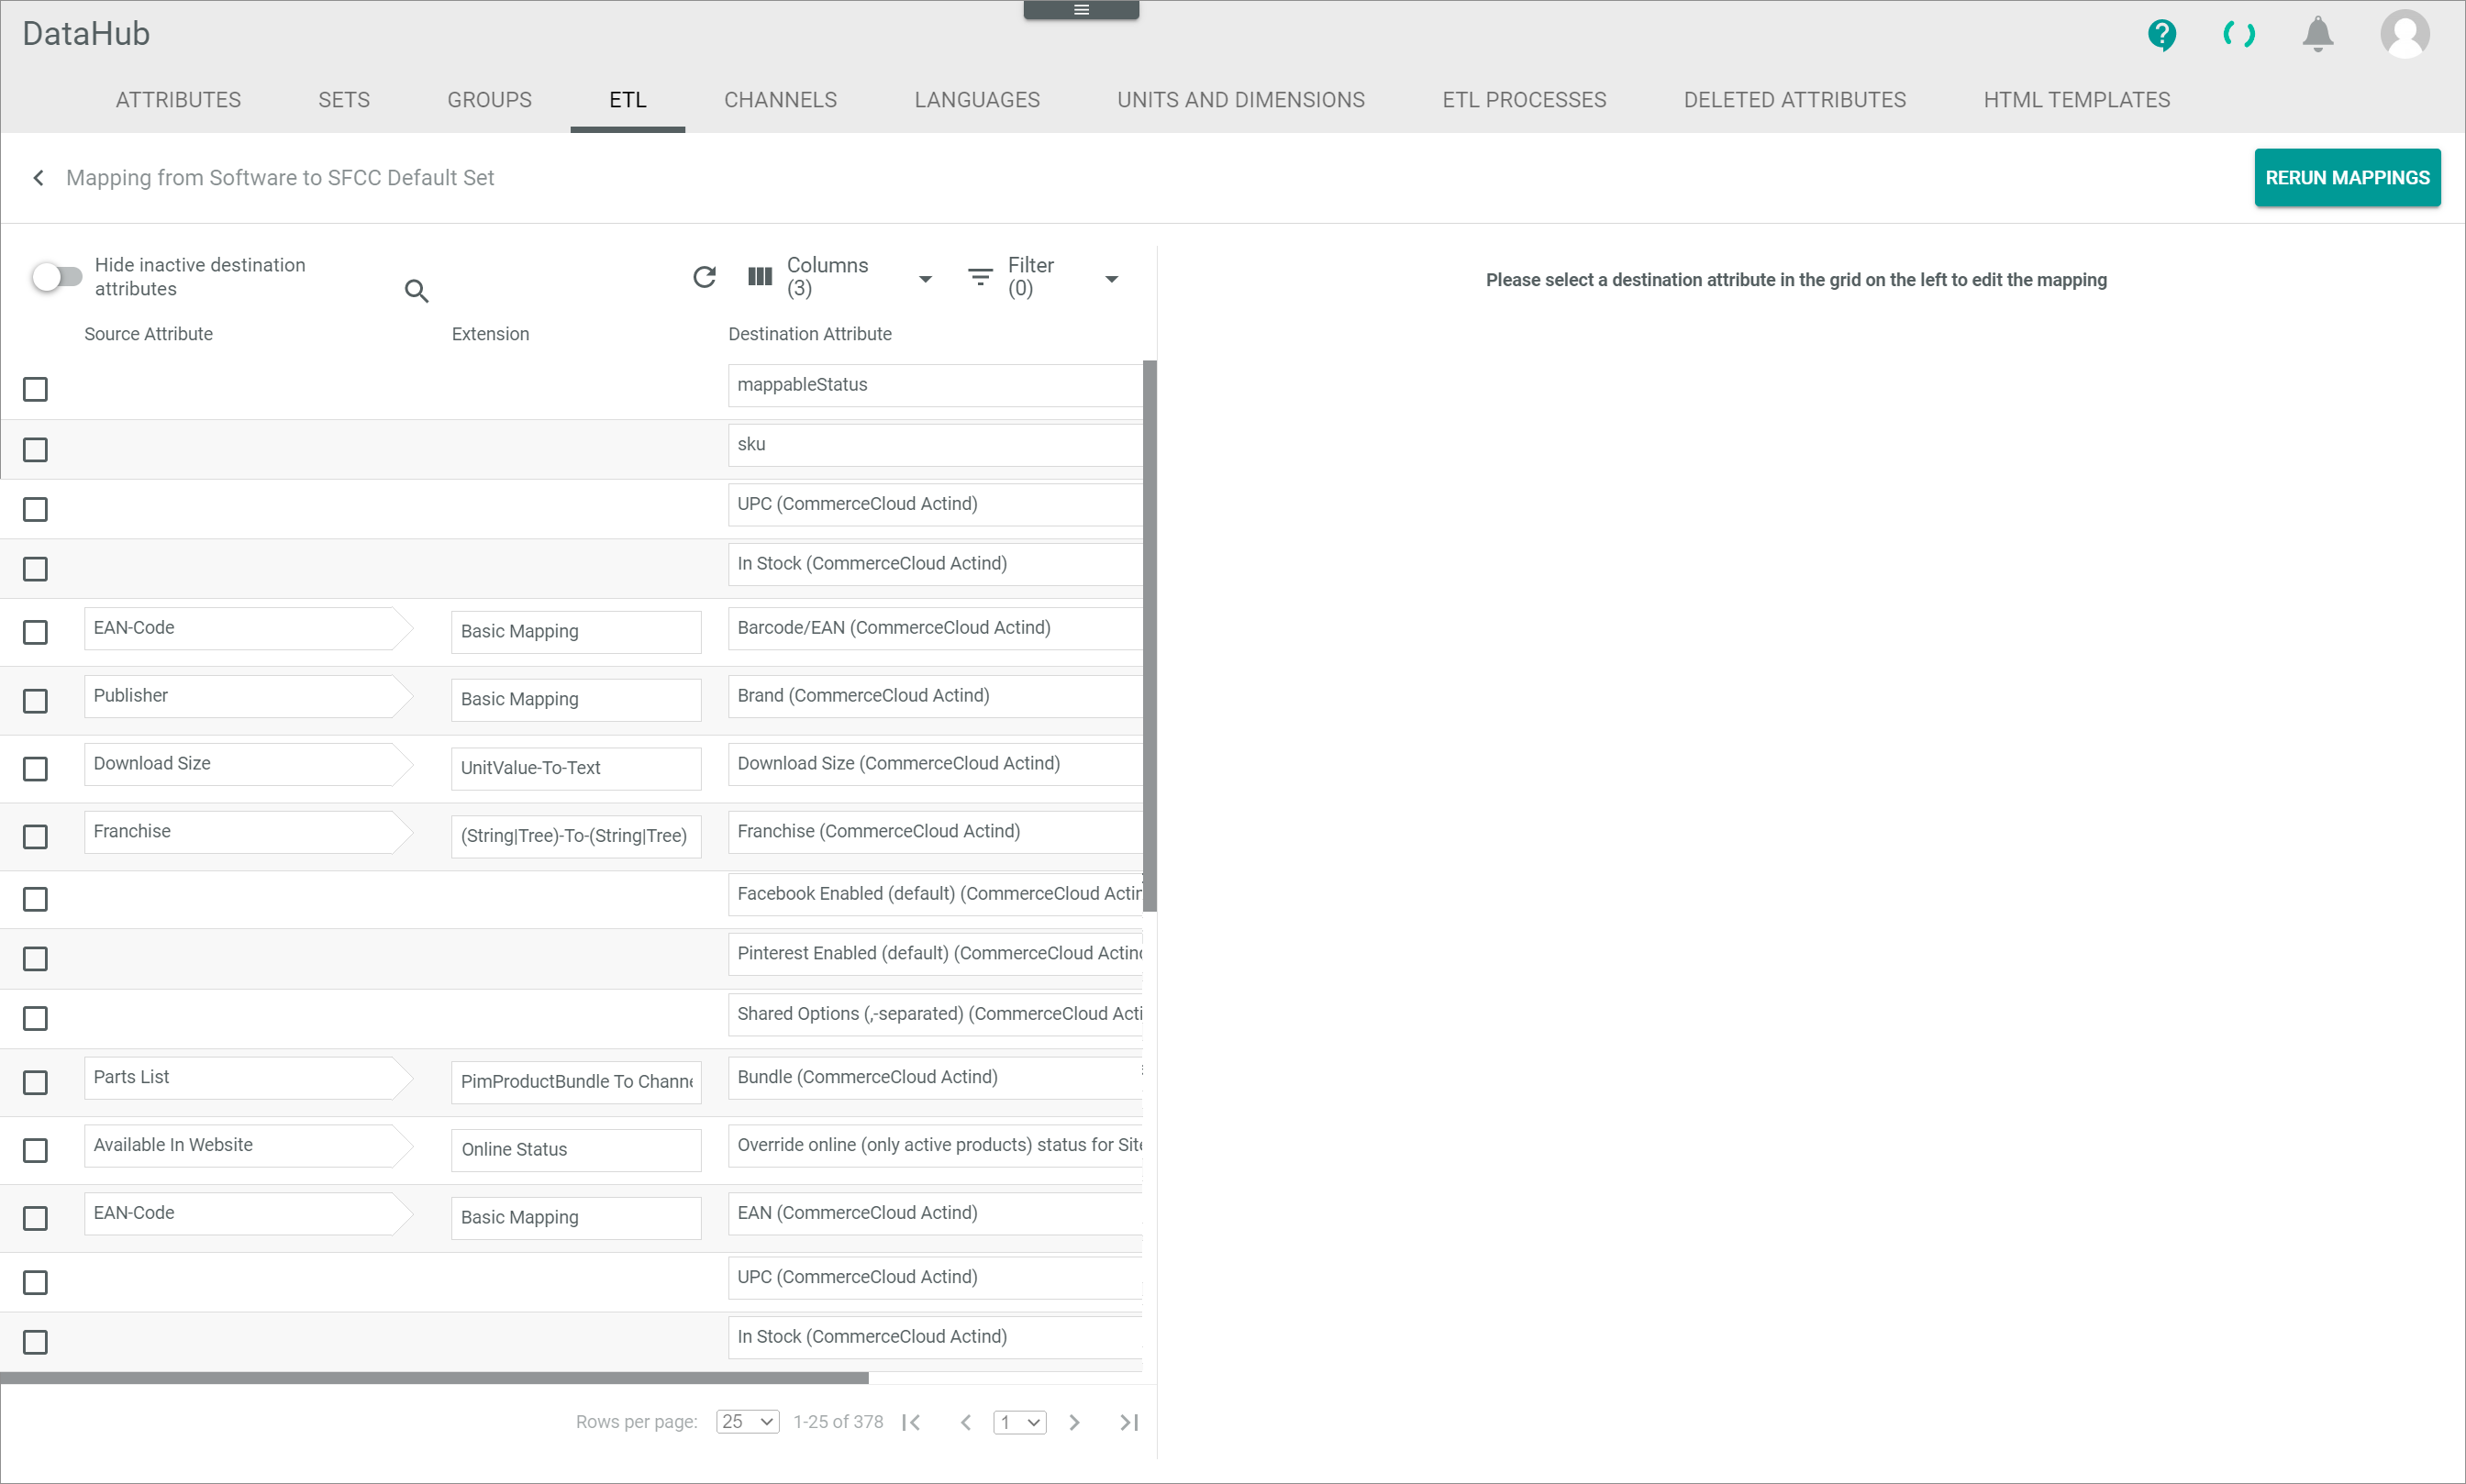Screen dimensions: 2466x1484
Task: Click the DataHub logo text
Action: point(86,34)
